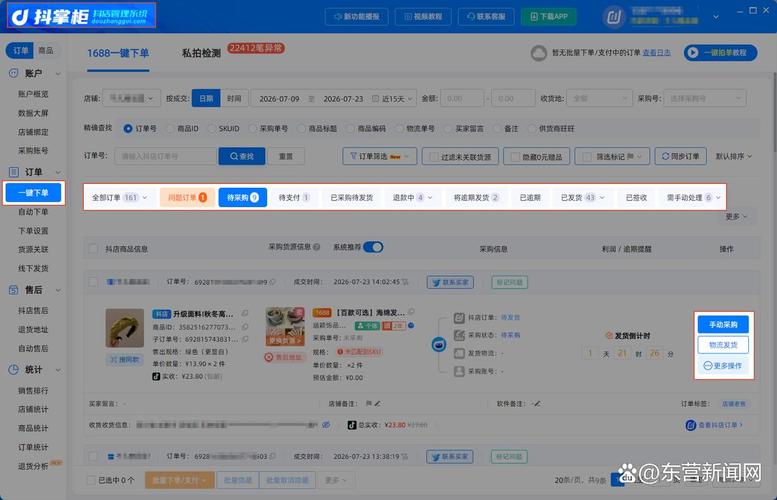The width and height of the screenshot is (777, 500).
Task: Open 货源关联 in the sidebar
Action: click(x=33, y=249)
